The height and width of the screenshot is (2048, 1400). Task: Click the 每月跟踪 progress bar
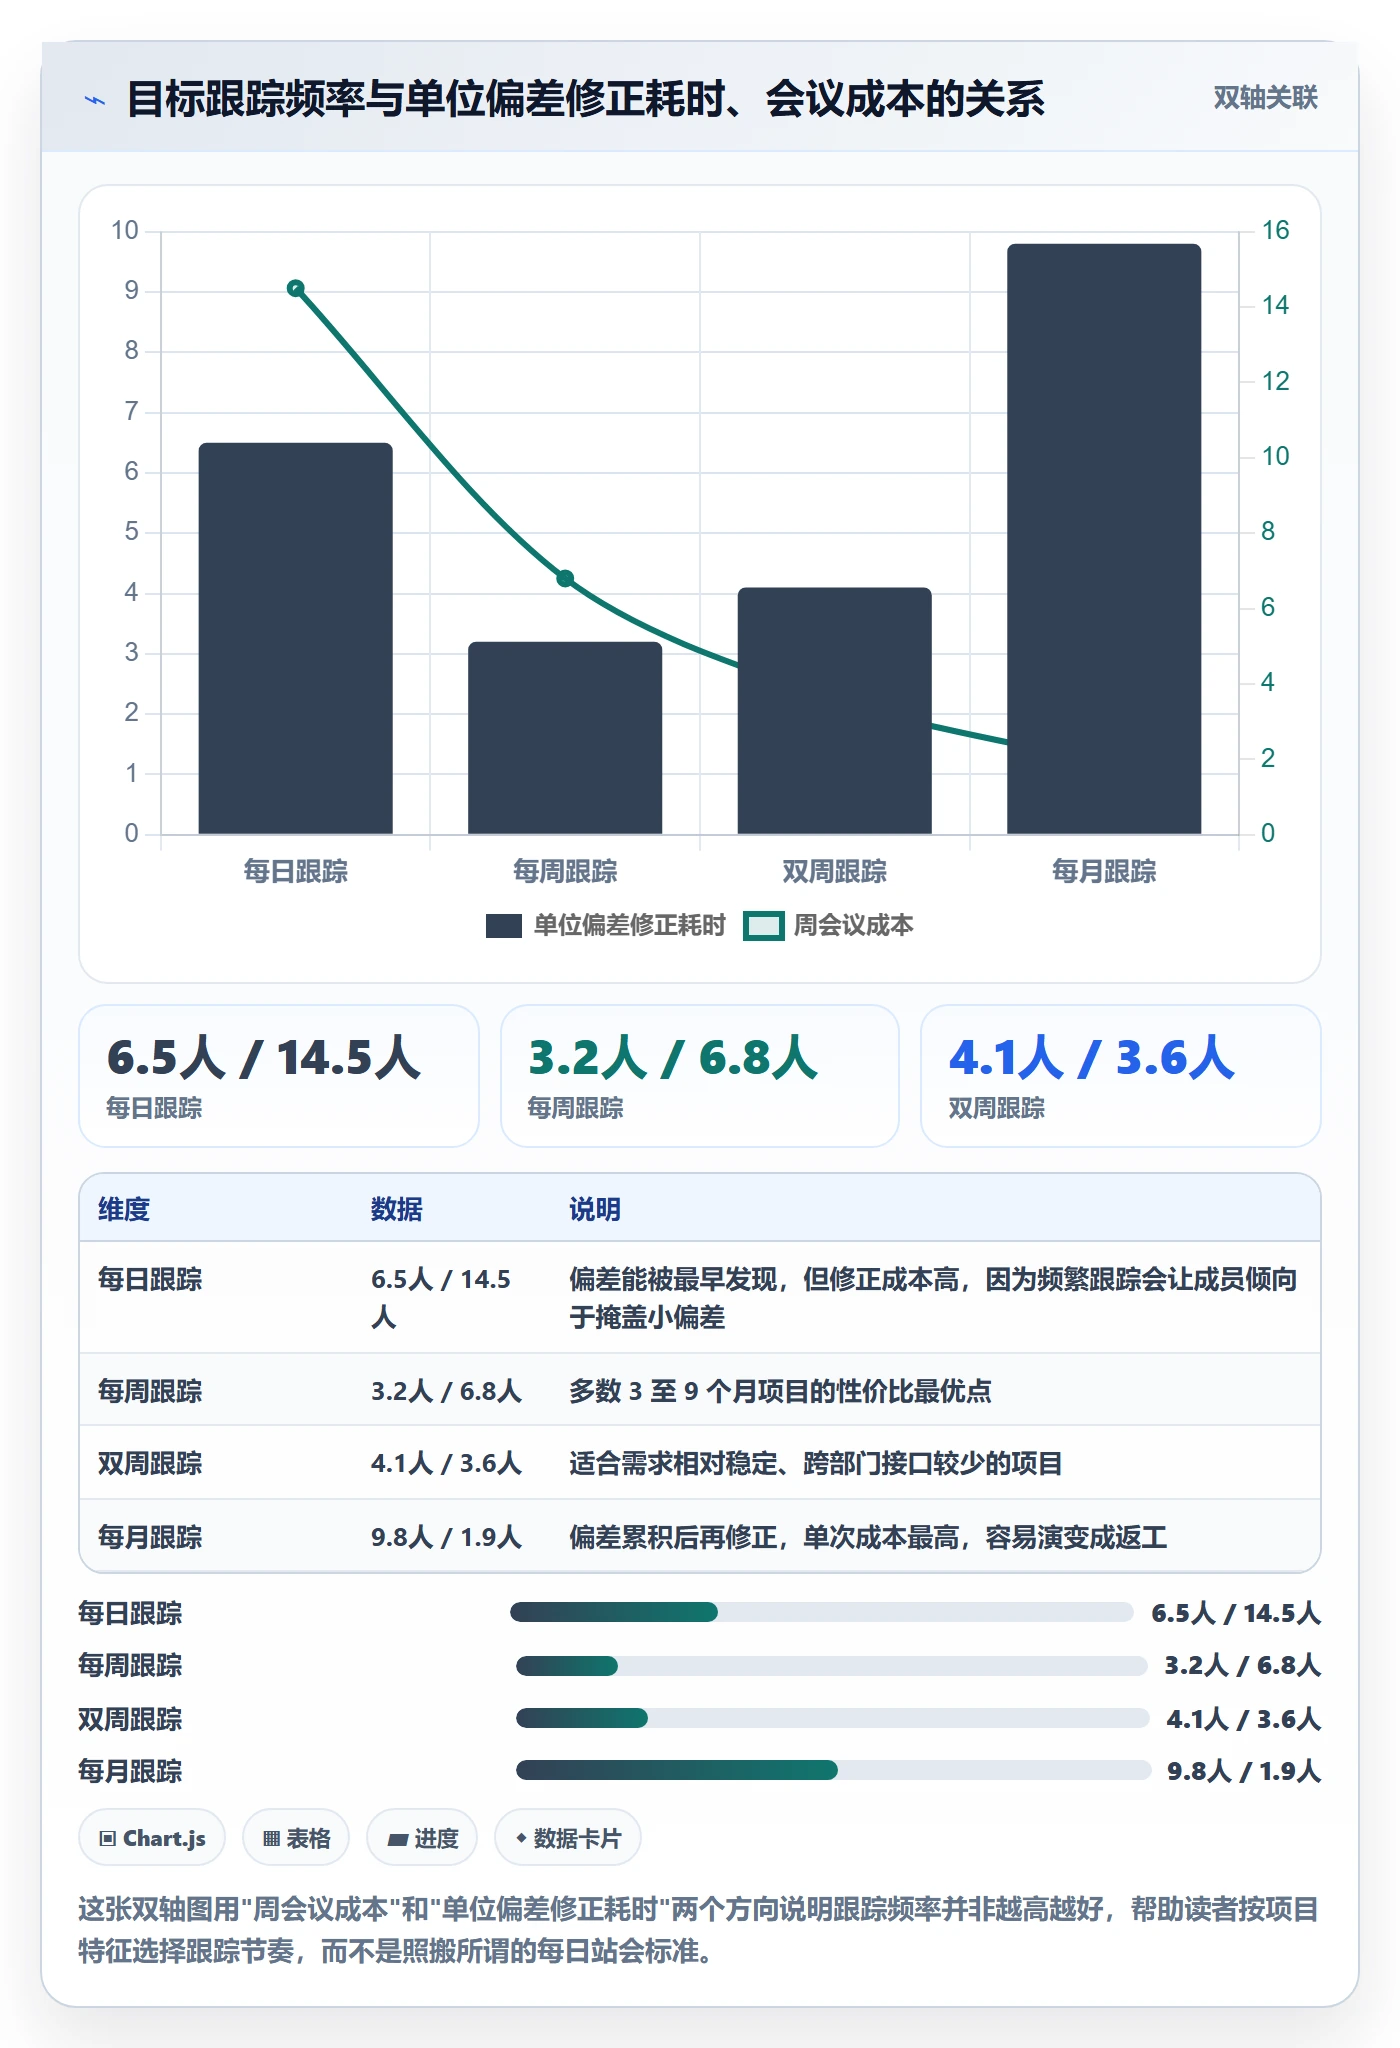[x=834, y=1770]
